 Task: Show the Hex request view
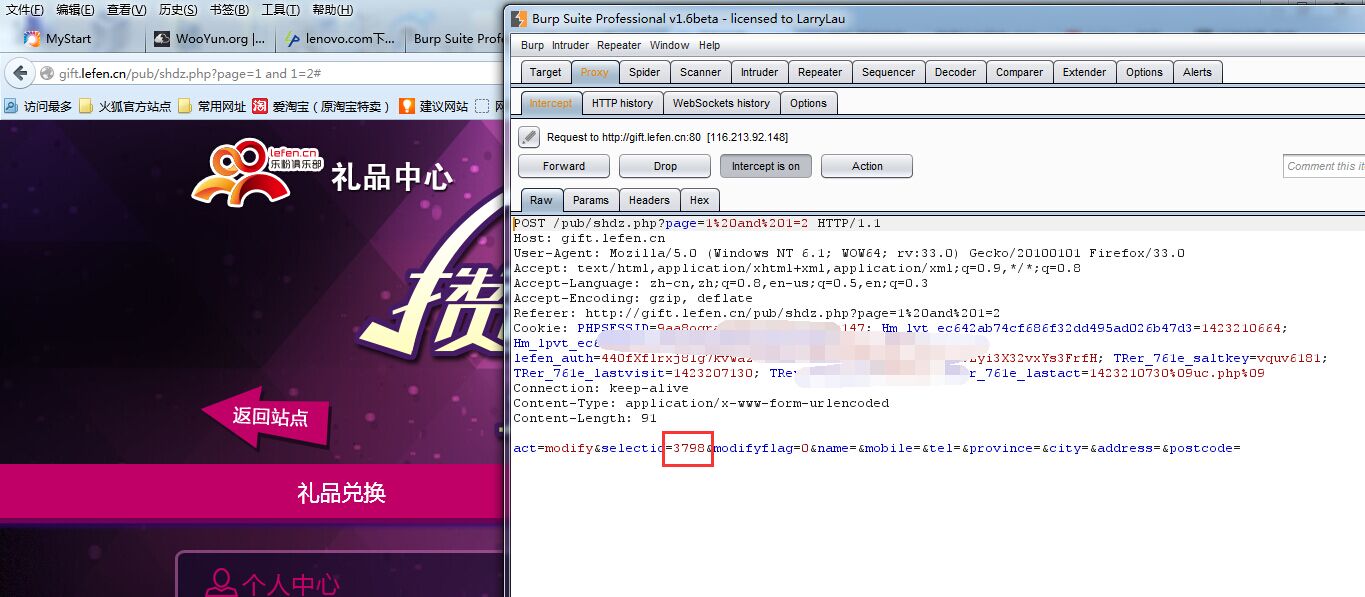pos(700,200)
